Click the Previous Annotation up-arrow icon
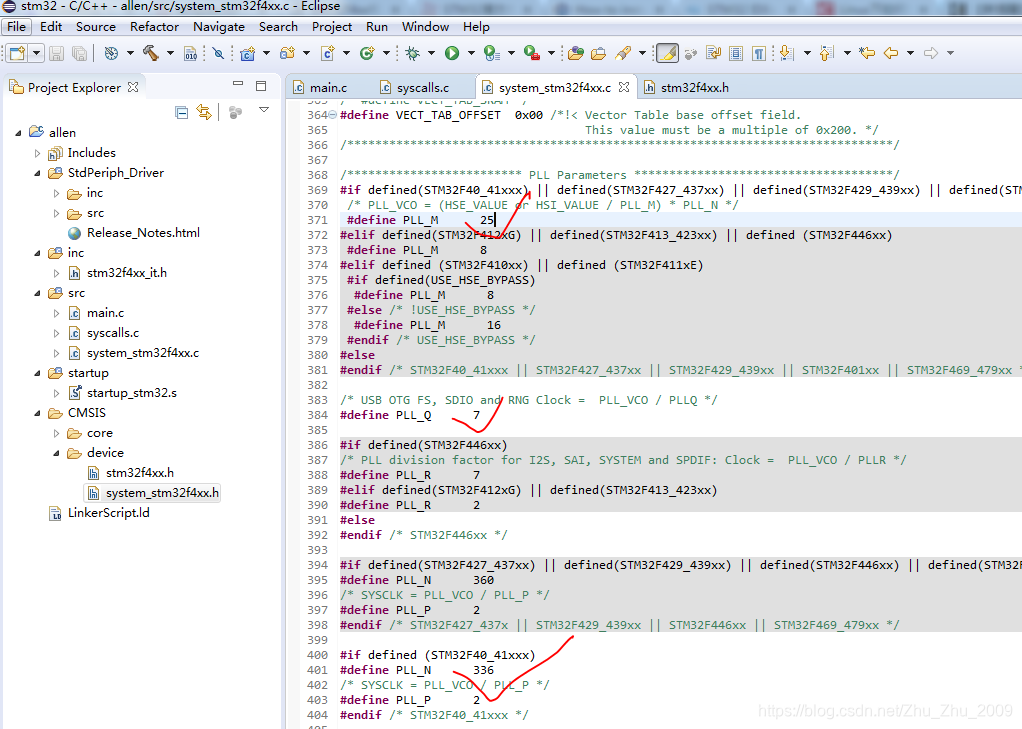This screenshot has width=1022, height=729. (826, 53)
